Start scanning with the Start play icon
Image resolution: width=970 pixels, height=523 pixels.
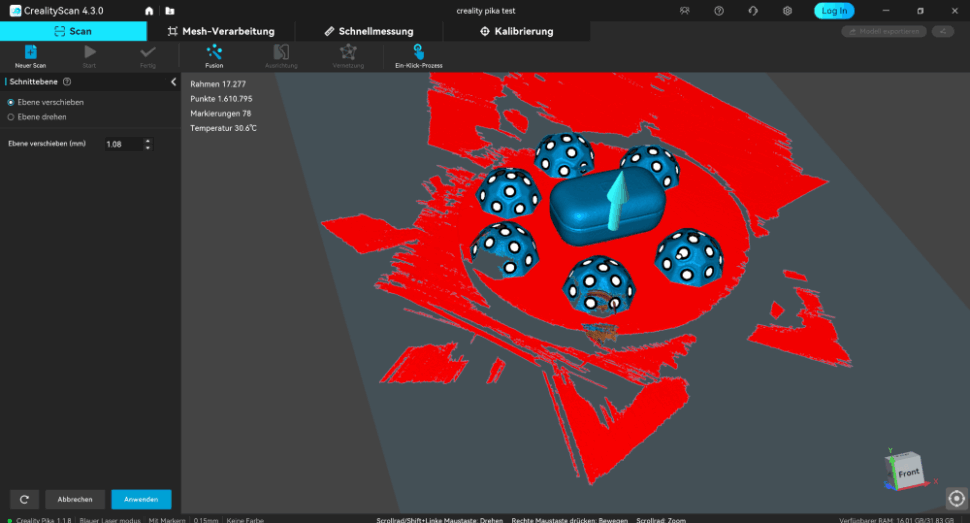click(x=90, y=52)
